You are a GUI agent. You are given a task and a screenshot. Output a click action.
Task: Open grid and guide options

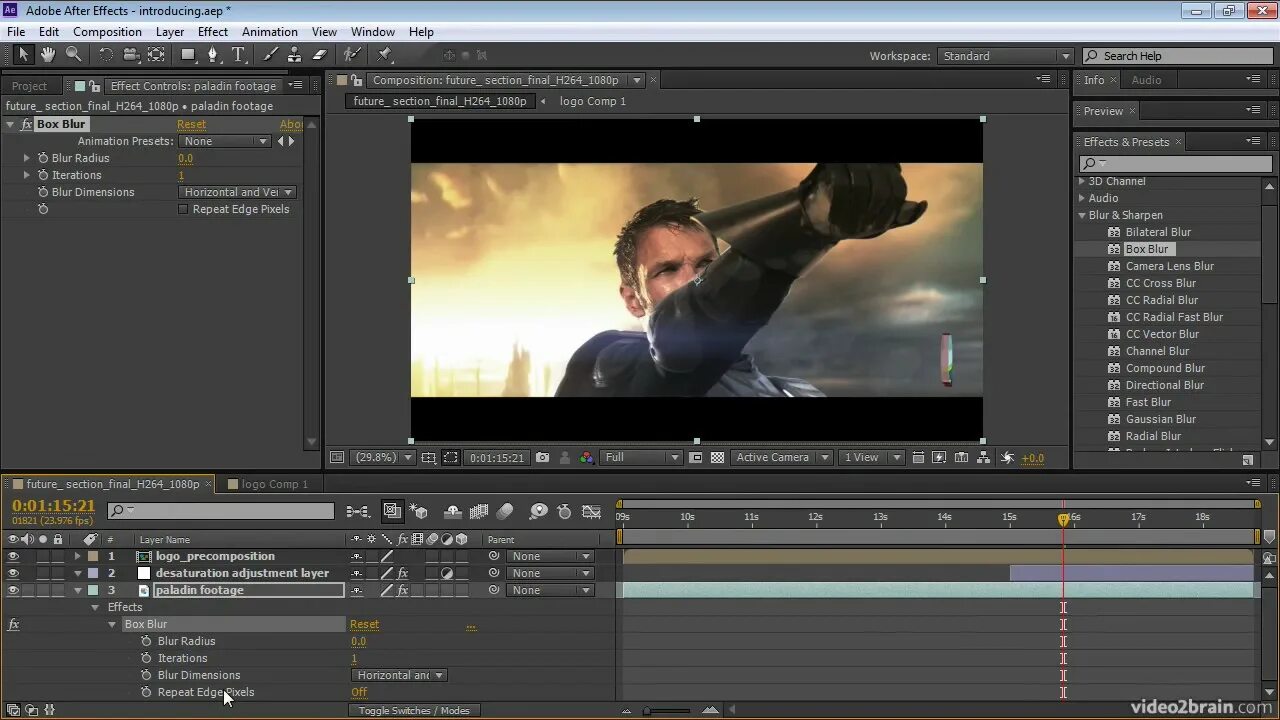click(x=429, y=457)
